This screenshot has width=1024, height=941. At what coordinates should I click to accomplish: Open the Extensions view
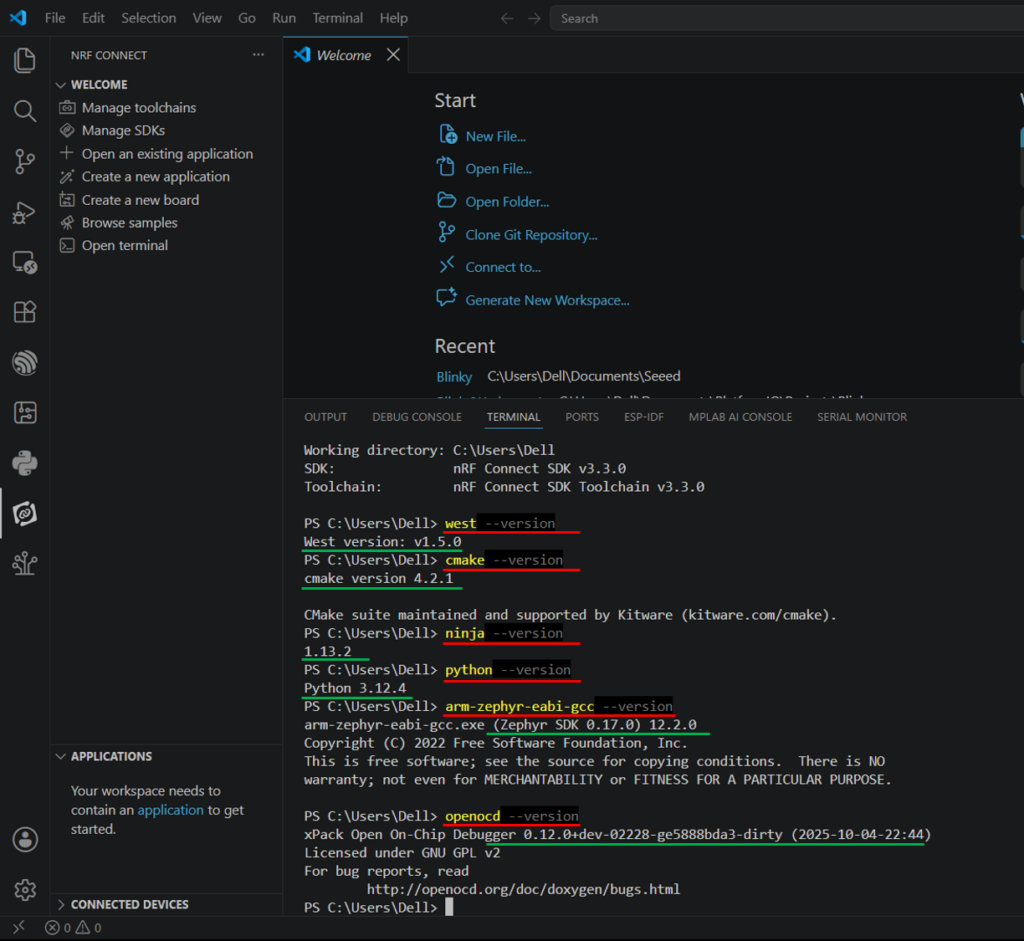25,312
